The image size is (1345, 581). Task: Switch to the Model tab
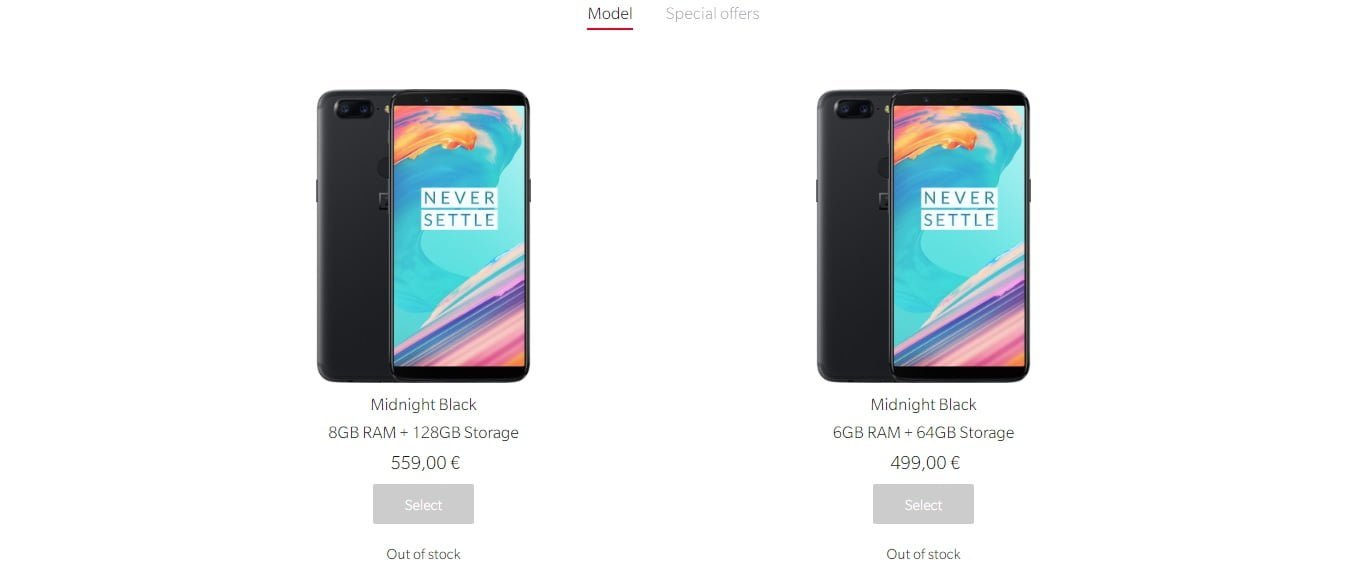pos(610,14)
